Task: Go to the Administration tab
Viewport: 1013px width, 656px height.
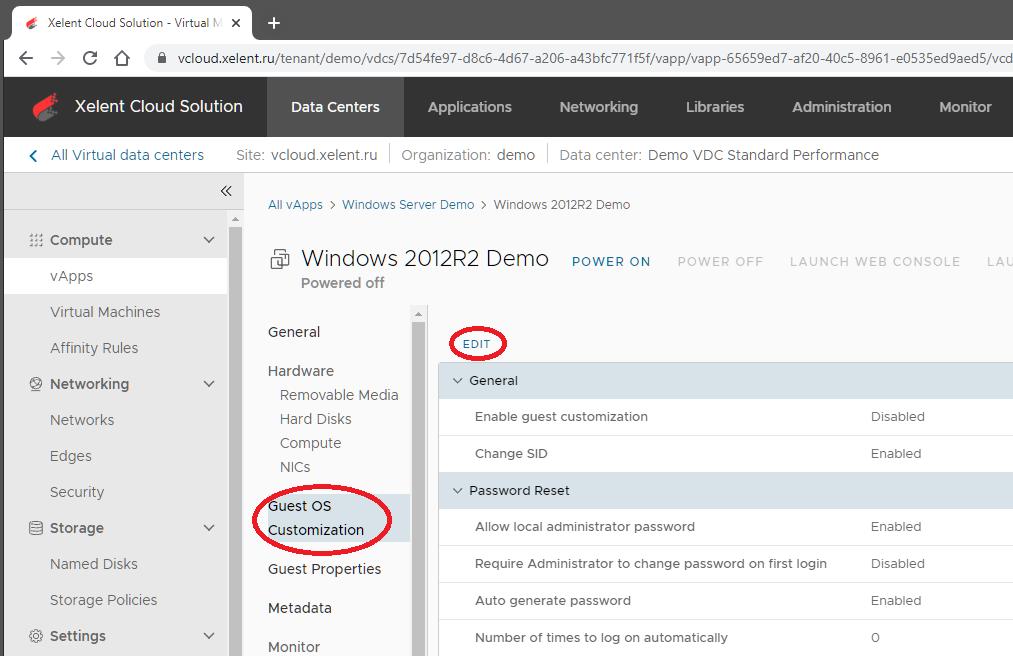Action: point(842,107)
